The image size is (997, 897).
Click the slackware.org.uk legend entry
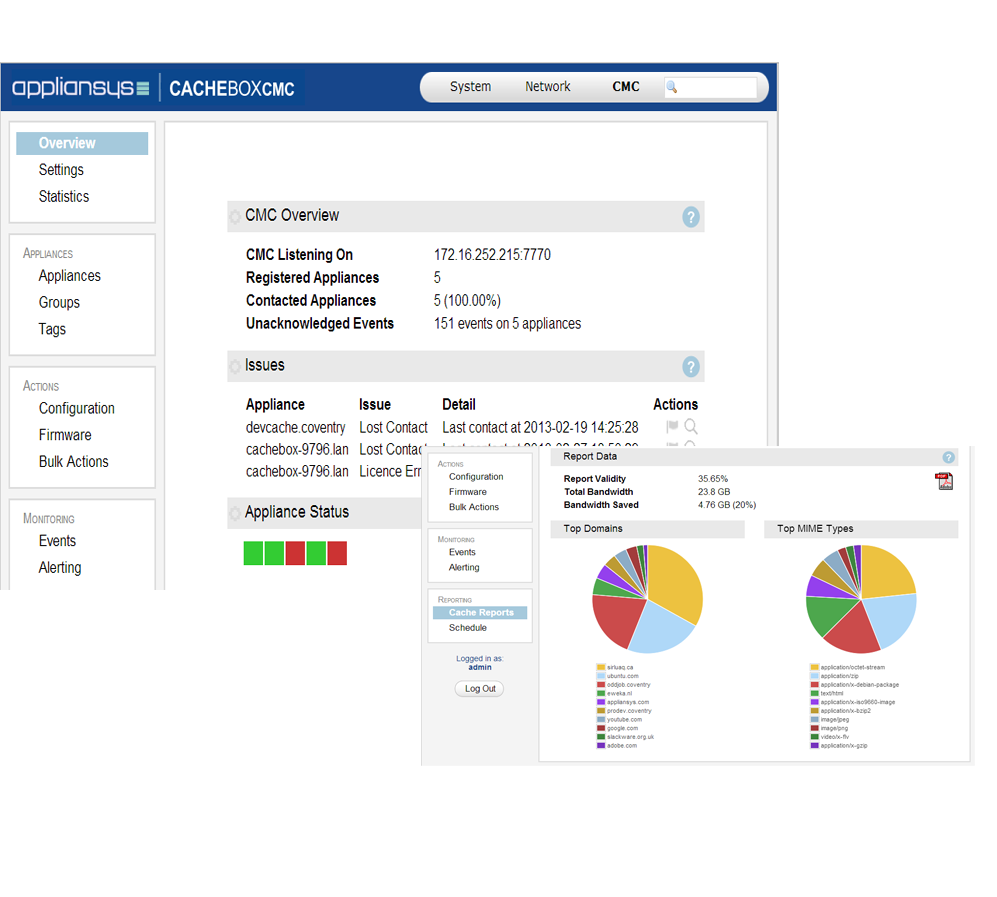coord(626,737)
